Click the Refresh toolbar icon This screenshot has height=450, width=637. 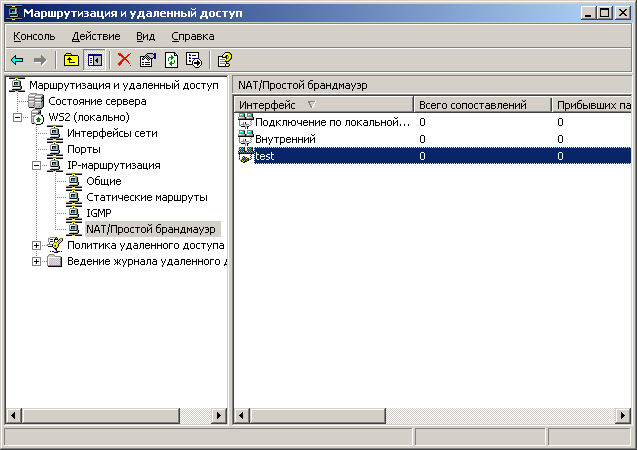coord(171,60)
